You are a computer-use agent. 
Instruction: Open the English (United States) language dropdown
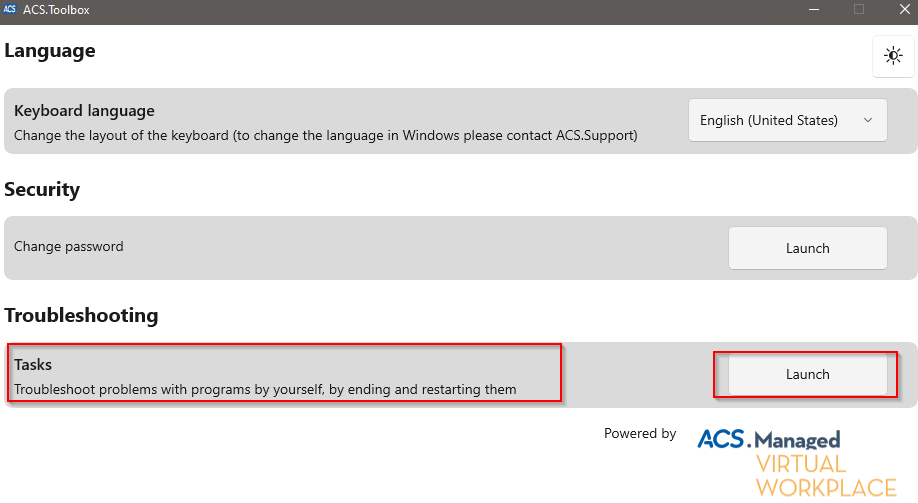point(787,120)
